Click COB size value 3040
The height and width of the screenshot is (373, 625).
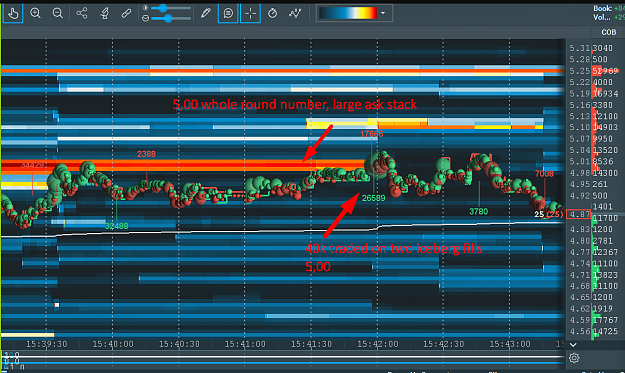point(603,48)
